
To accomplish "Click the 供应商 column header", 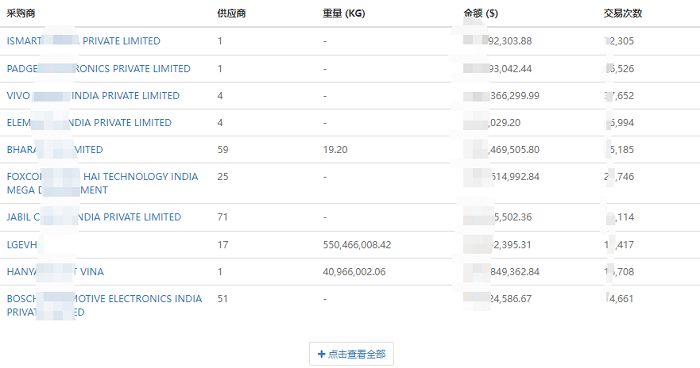I will [x=231, y=13].
